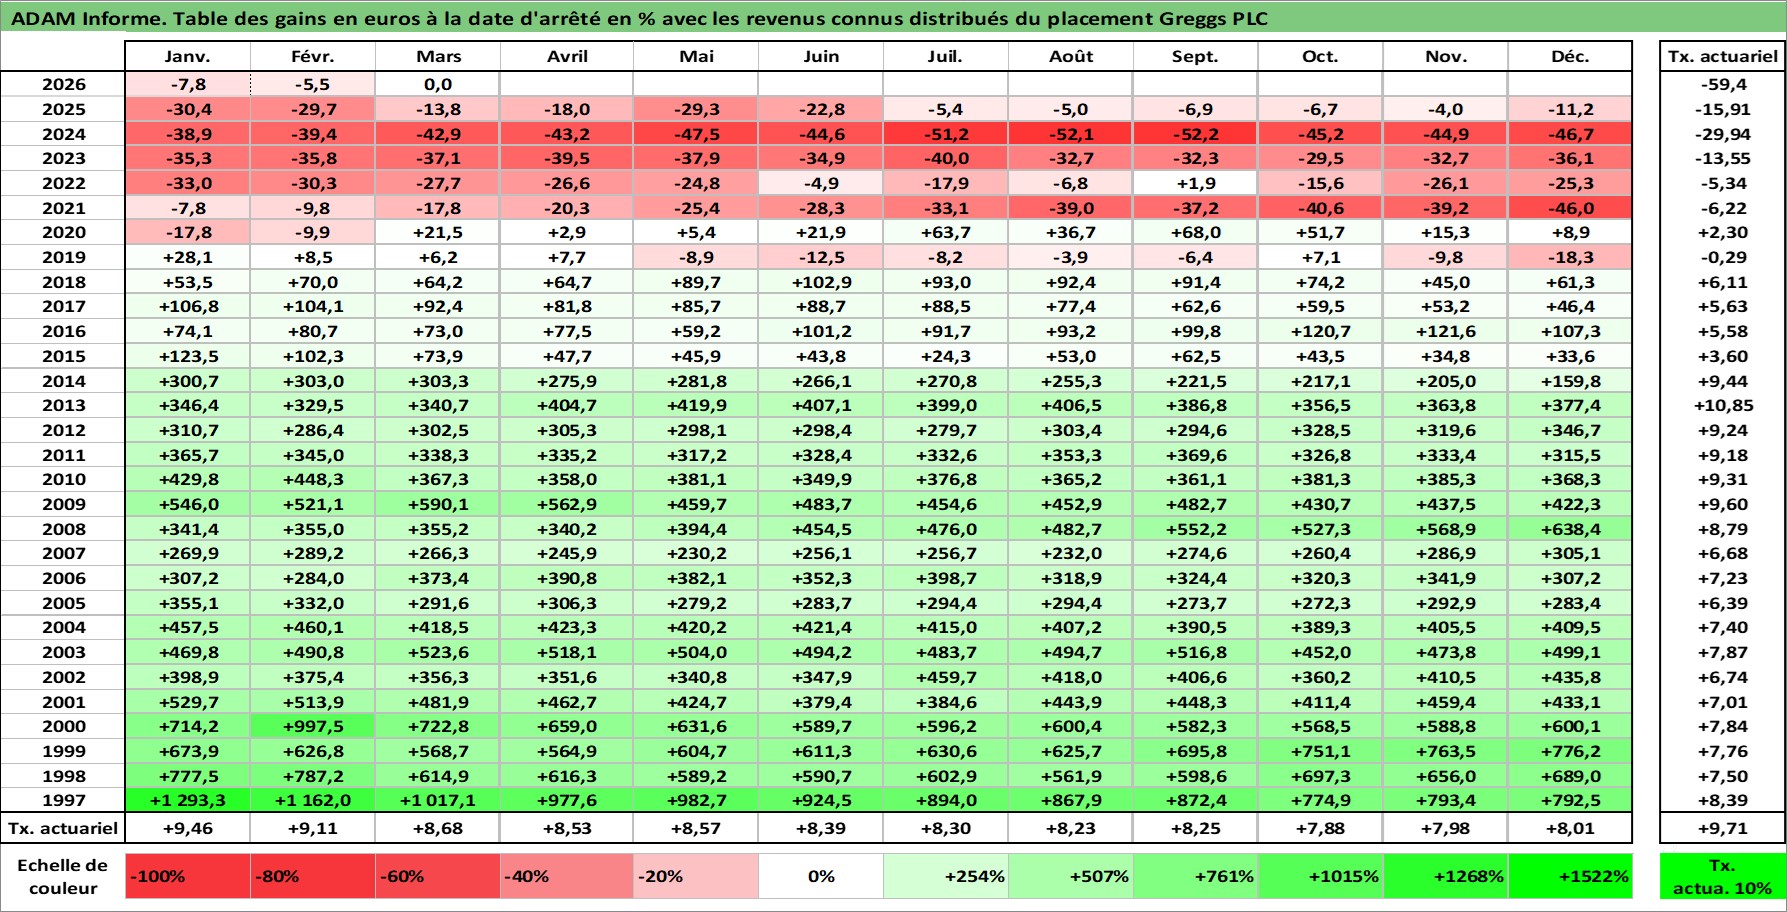Image resolution: width=1787 pixels, height=912 pixels.
Task: Click the -20% pale red swatch
Action: [696, 876]
